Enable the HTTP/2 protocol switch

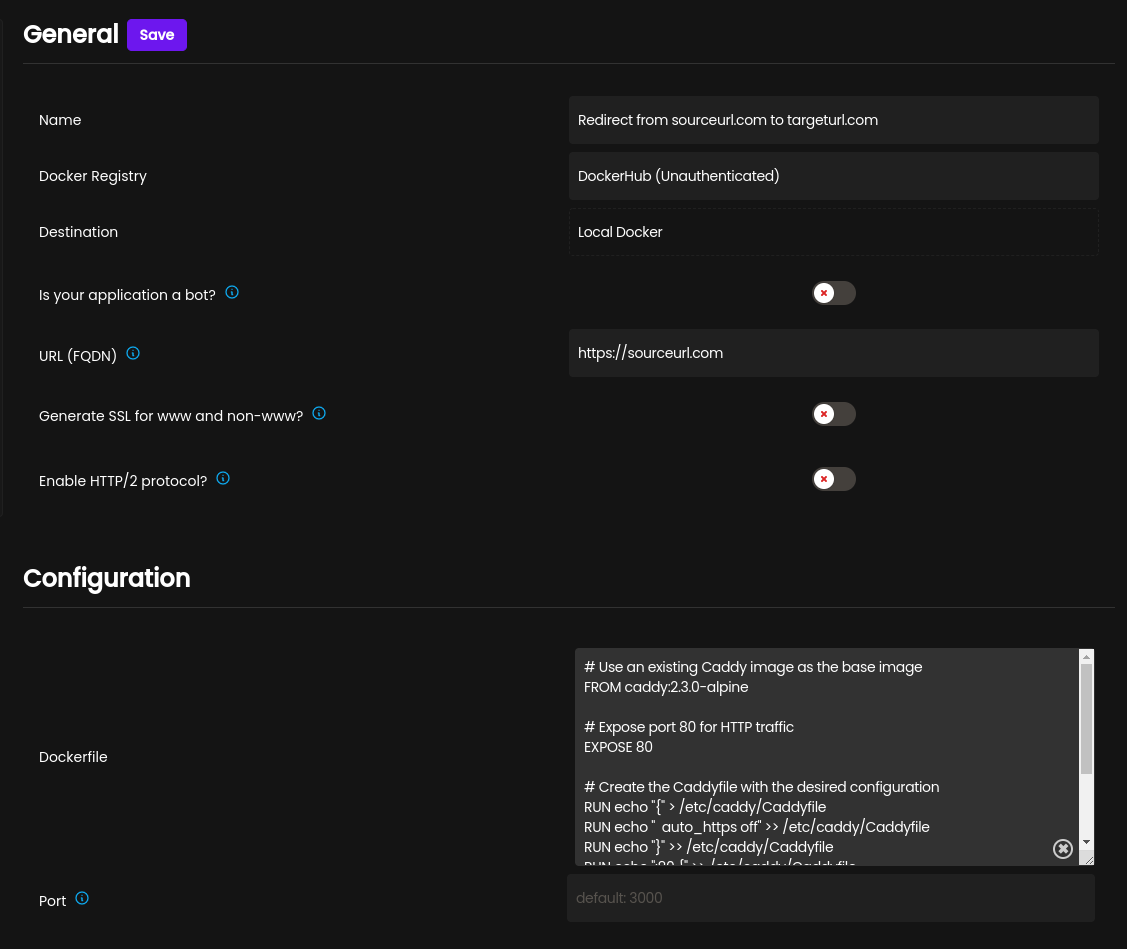coord(833,479)
